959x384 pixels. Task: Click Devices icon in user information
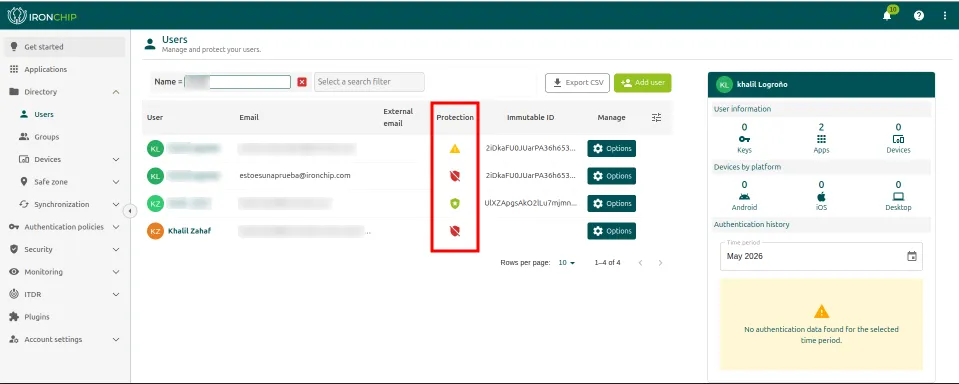[898, 139]
